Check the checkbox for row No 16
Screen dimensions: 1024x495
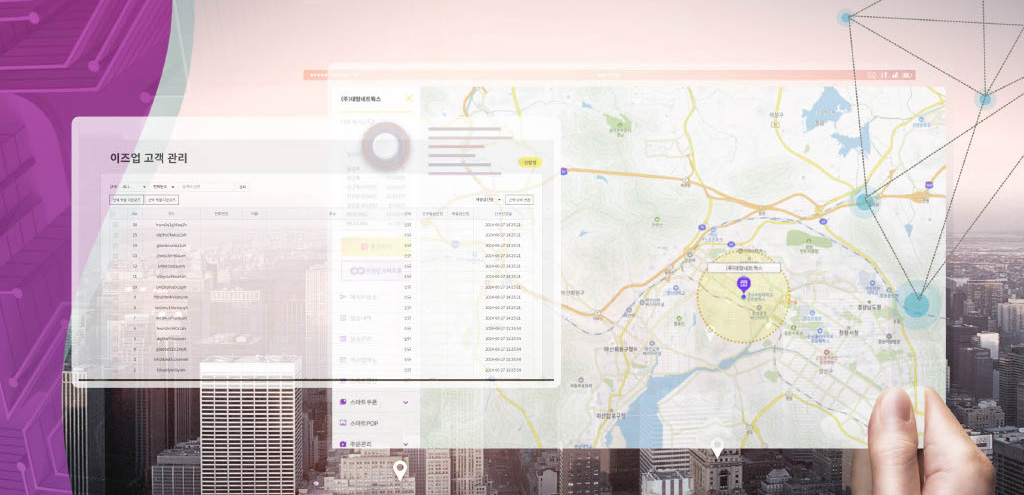[116, 225]
